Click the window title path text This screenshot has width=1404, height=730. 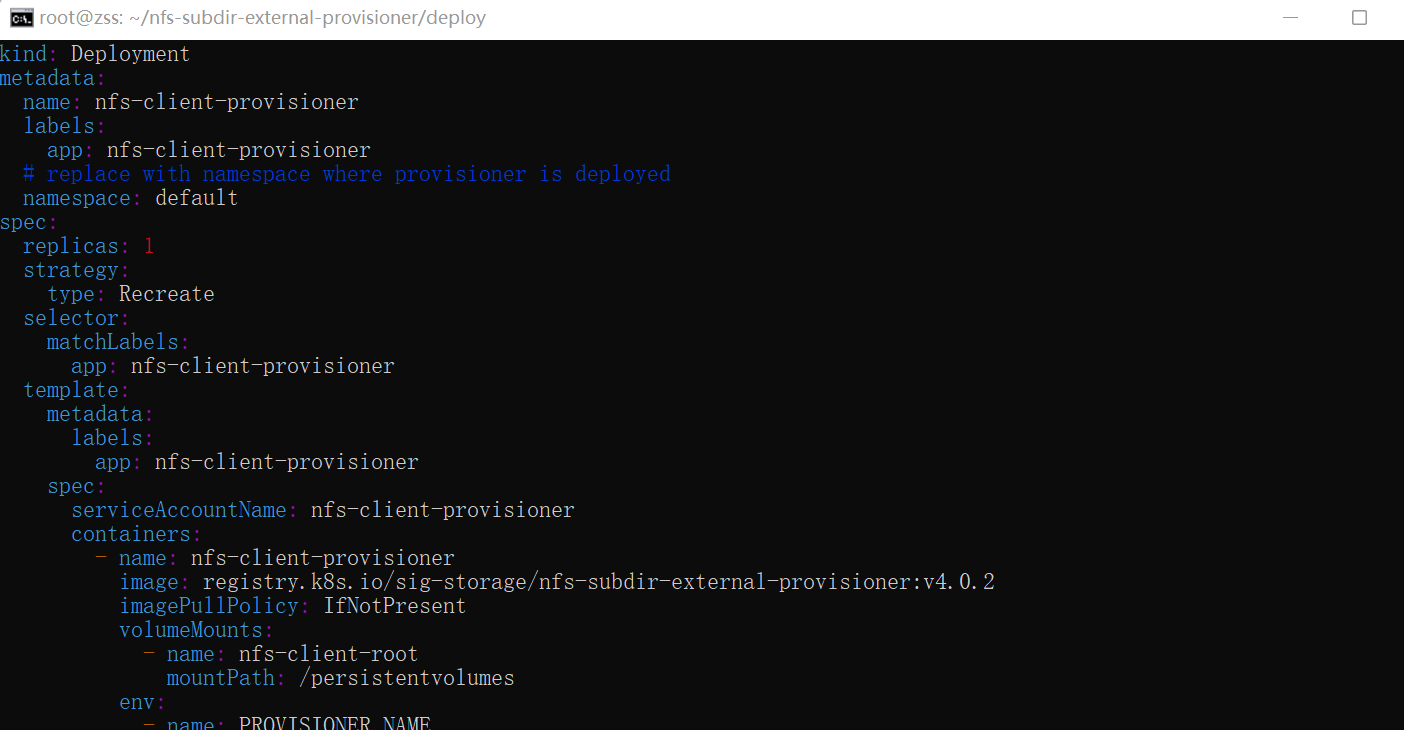point(263,18)
